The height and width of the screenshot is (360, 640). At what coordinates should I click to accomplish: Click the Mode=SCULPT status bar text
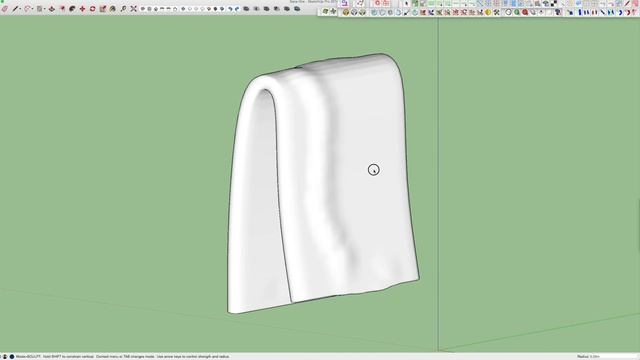[29, 357]
